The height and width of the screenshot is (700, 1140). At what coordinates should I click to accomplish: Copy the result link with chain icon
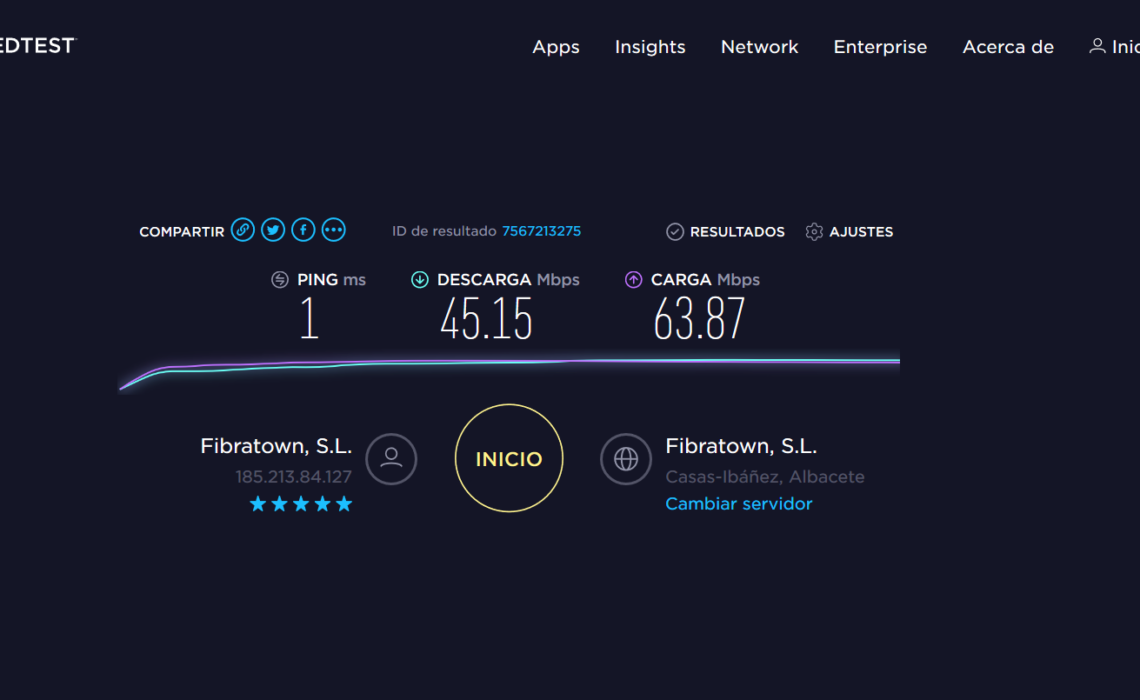(243, 230)
